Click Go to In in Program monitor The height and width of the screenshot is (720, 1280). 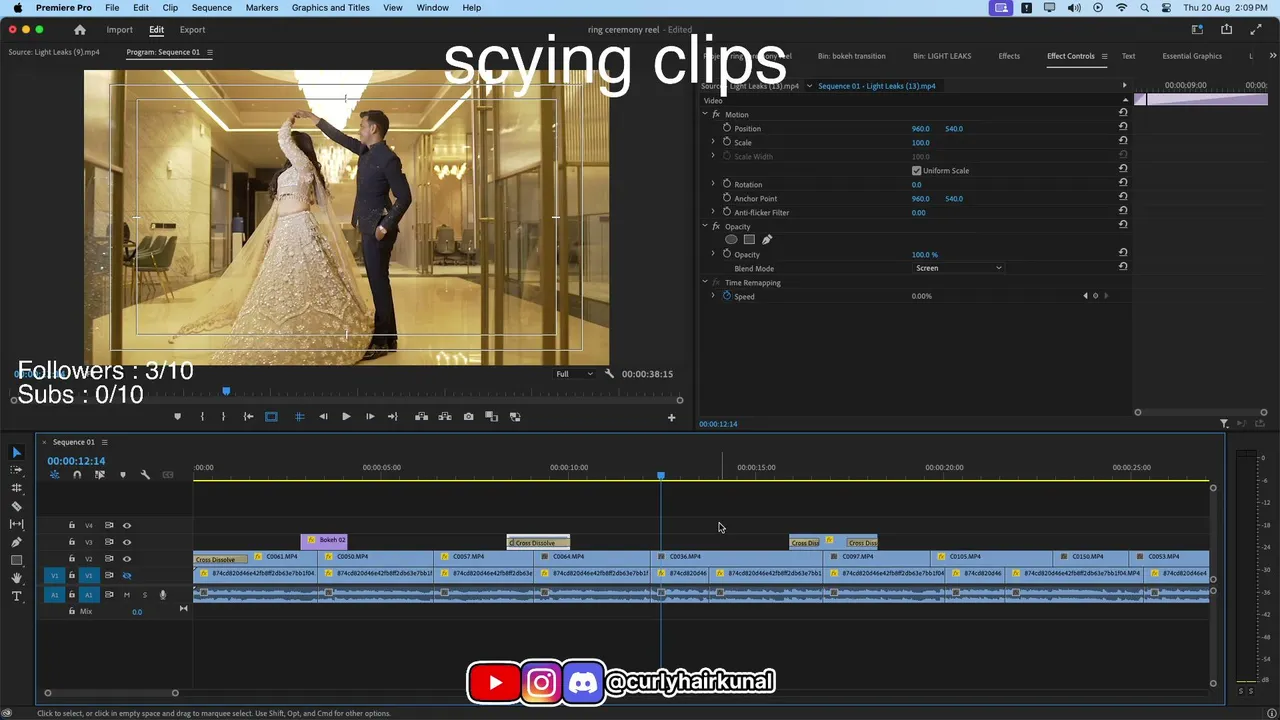[248, 417]
